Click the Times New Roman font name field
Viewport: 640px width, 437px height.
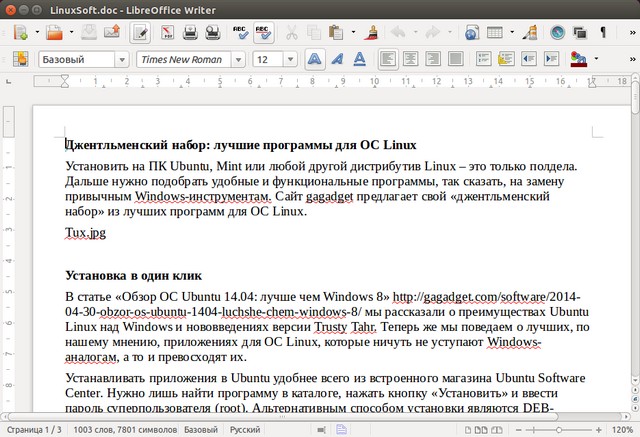coord(184,60)
